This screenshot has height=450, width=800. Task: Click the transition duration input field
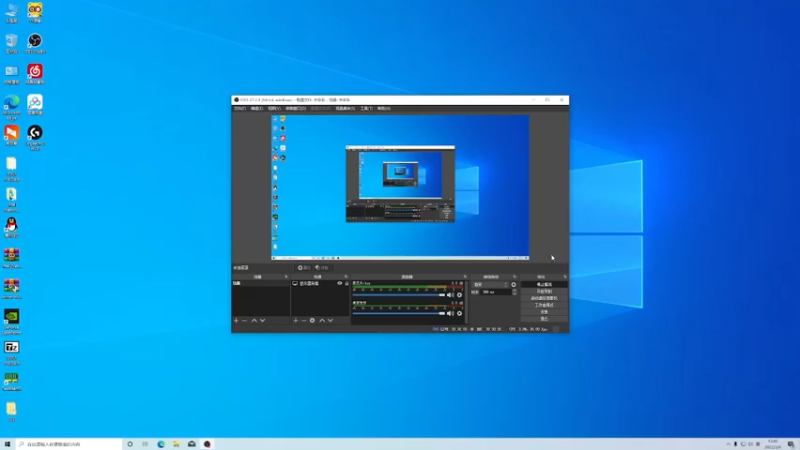496,292
